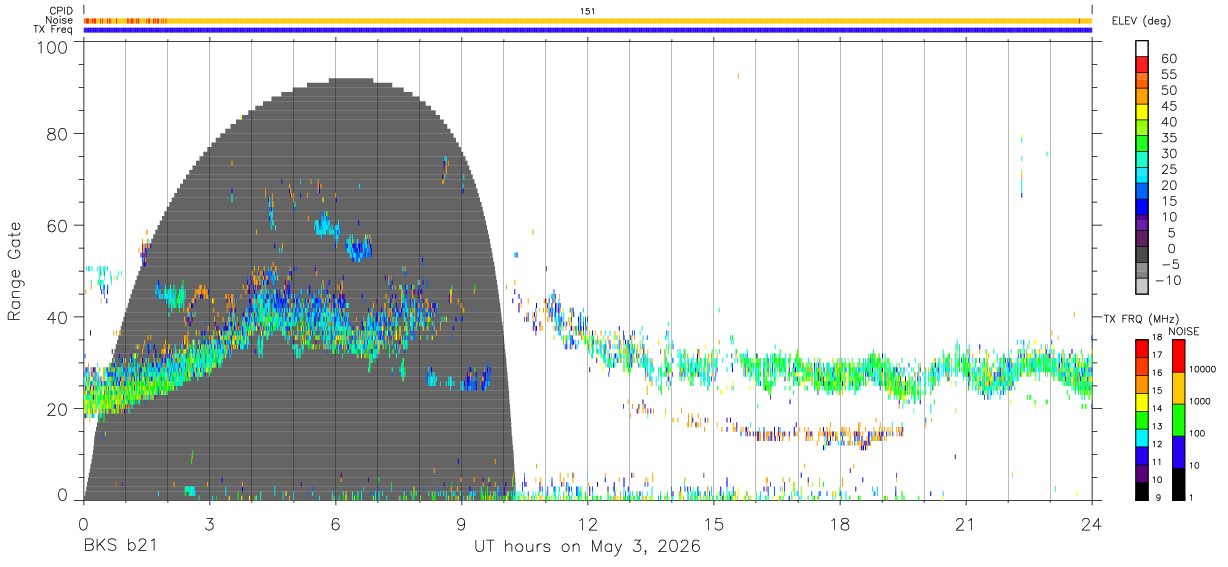This screenshot has width=1228, height=567.
Task: Click the white top cap of ELEV colorbar
Action: 1142,49
